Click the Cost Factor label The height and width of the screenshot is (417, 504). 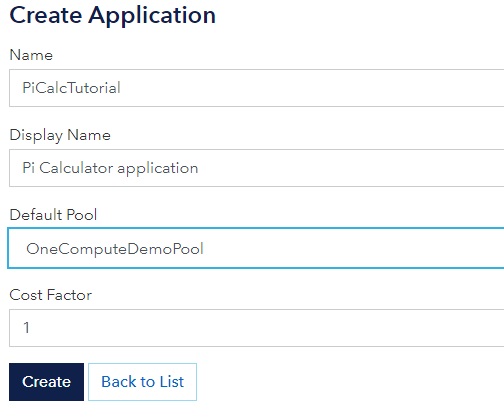(x=51, y=295)
